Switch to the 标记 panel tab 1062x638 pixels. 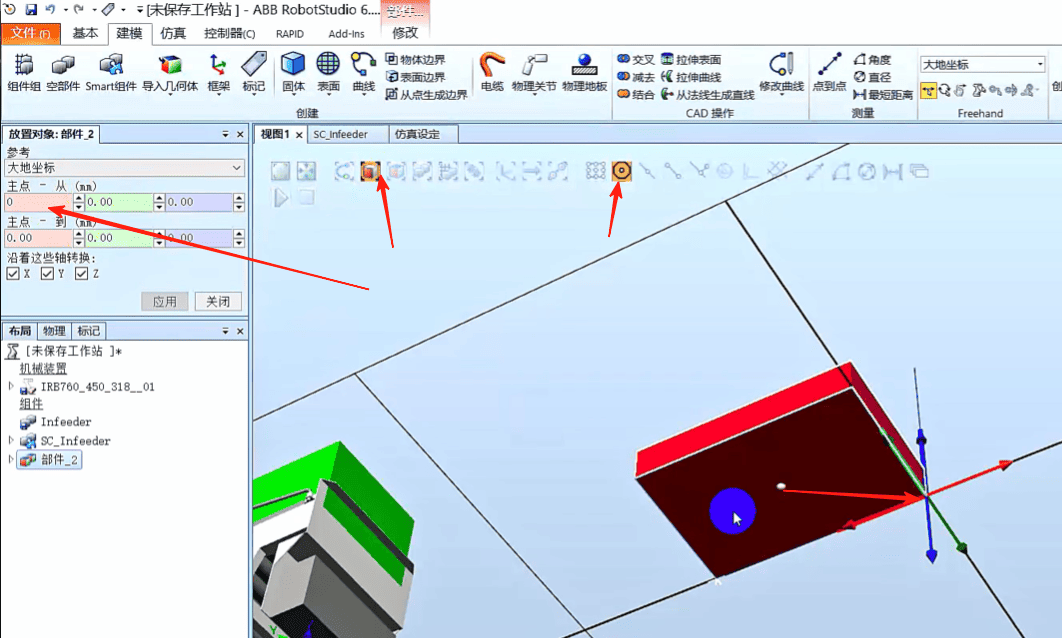click(89, 331)
